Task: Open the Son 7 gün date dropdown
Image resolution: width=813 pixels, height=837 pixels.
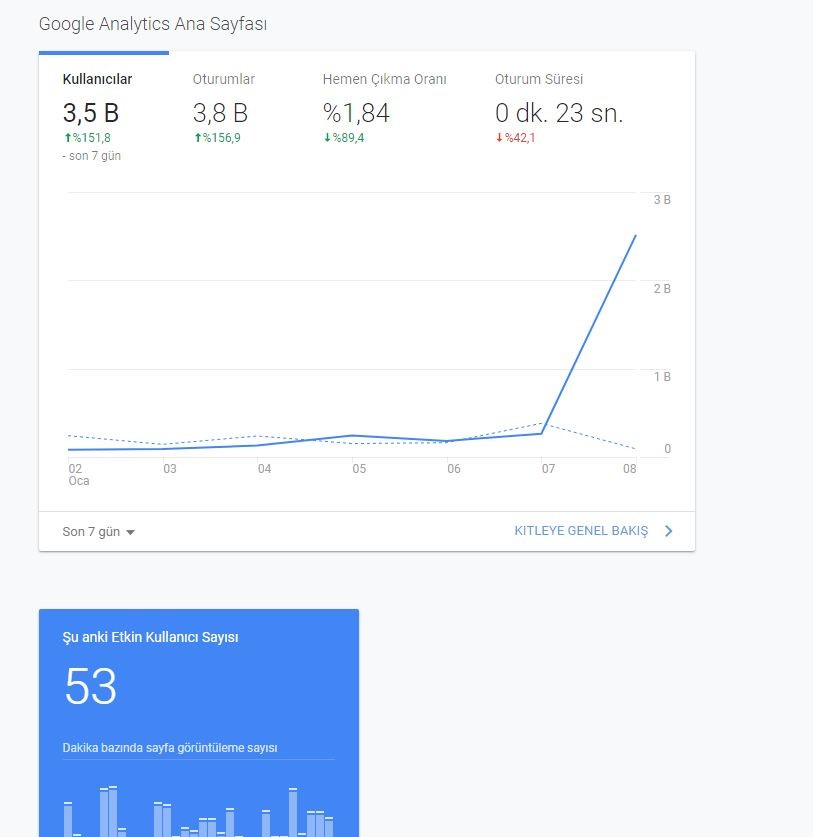Action: (98, 532)
